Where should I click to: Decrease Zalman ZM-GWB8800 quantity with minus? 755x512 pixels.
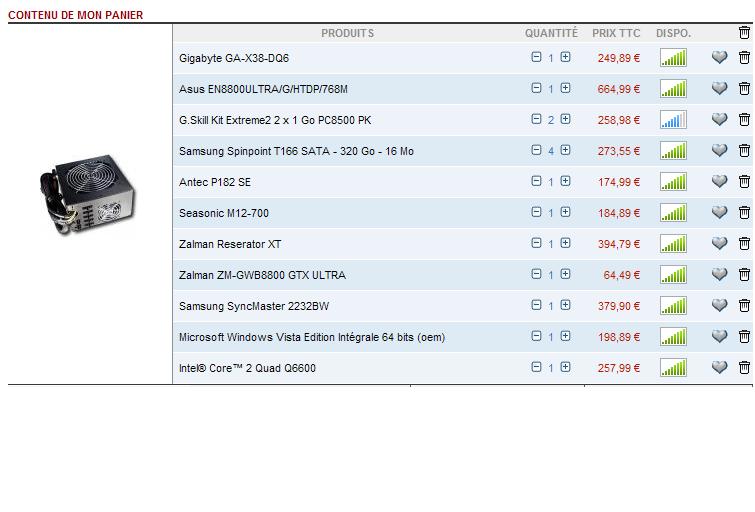[536, 274]
